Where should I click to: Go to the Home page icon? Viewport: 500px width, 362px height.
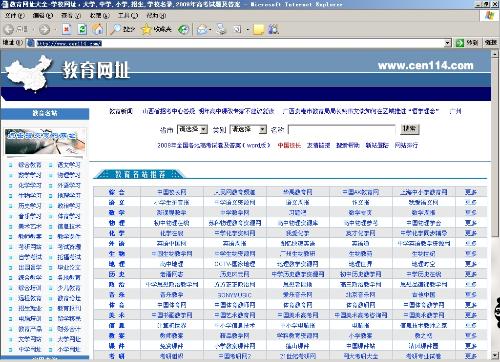pos(98,29)
